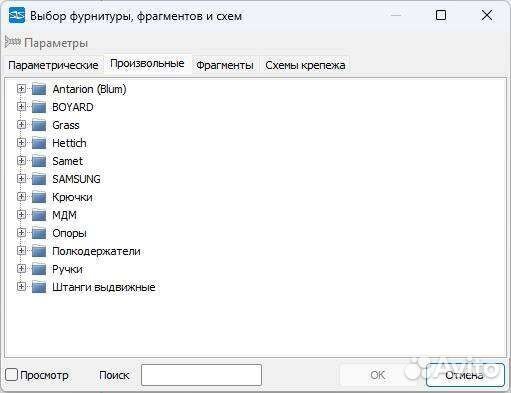
Task: Click the Штанги выдвижные folder icon
Action: 39,287
